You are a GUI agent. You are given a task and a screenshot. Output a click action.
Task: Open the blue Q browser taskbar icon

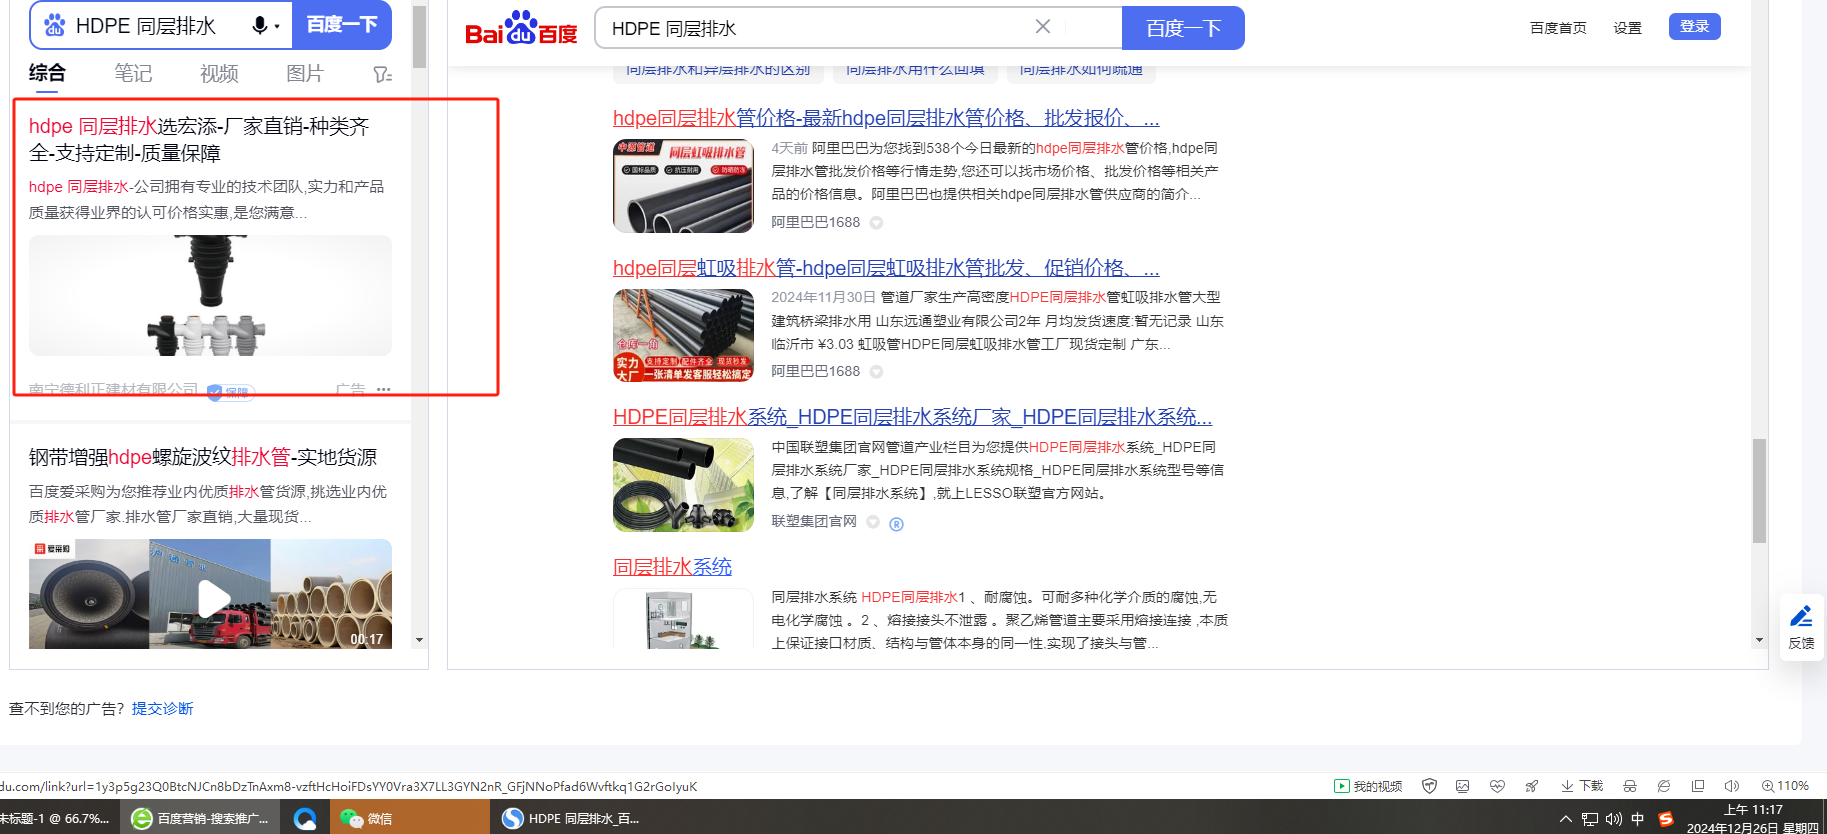[305, 818]
